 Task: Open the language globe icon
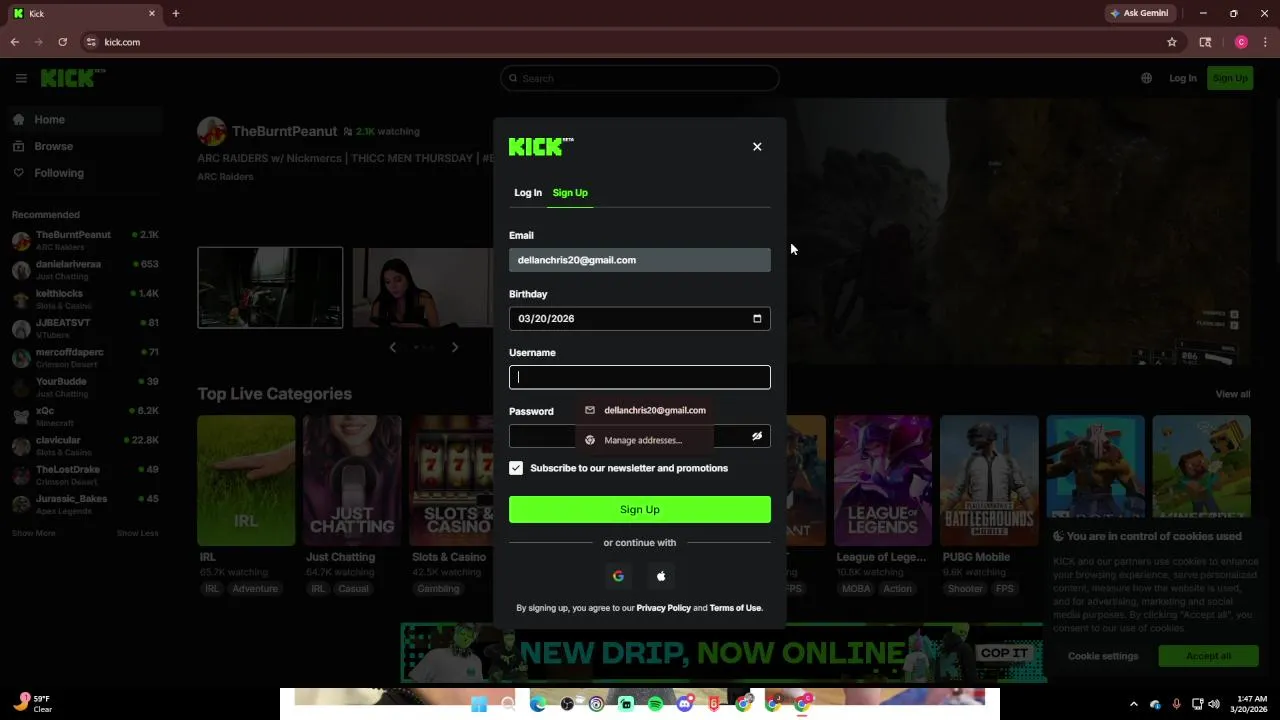point(1146,78)
